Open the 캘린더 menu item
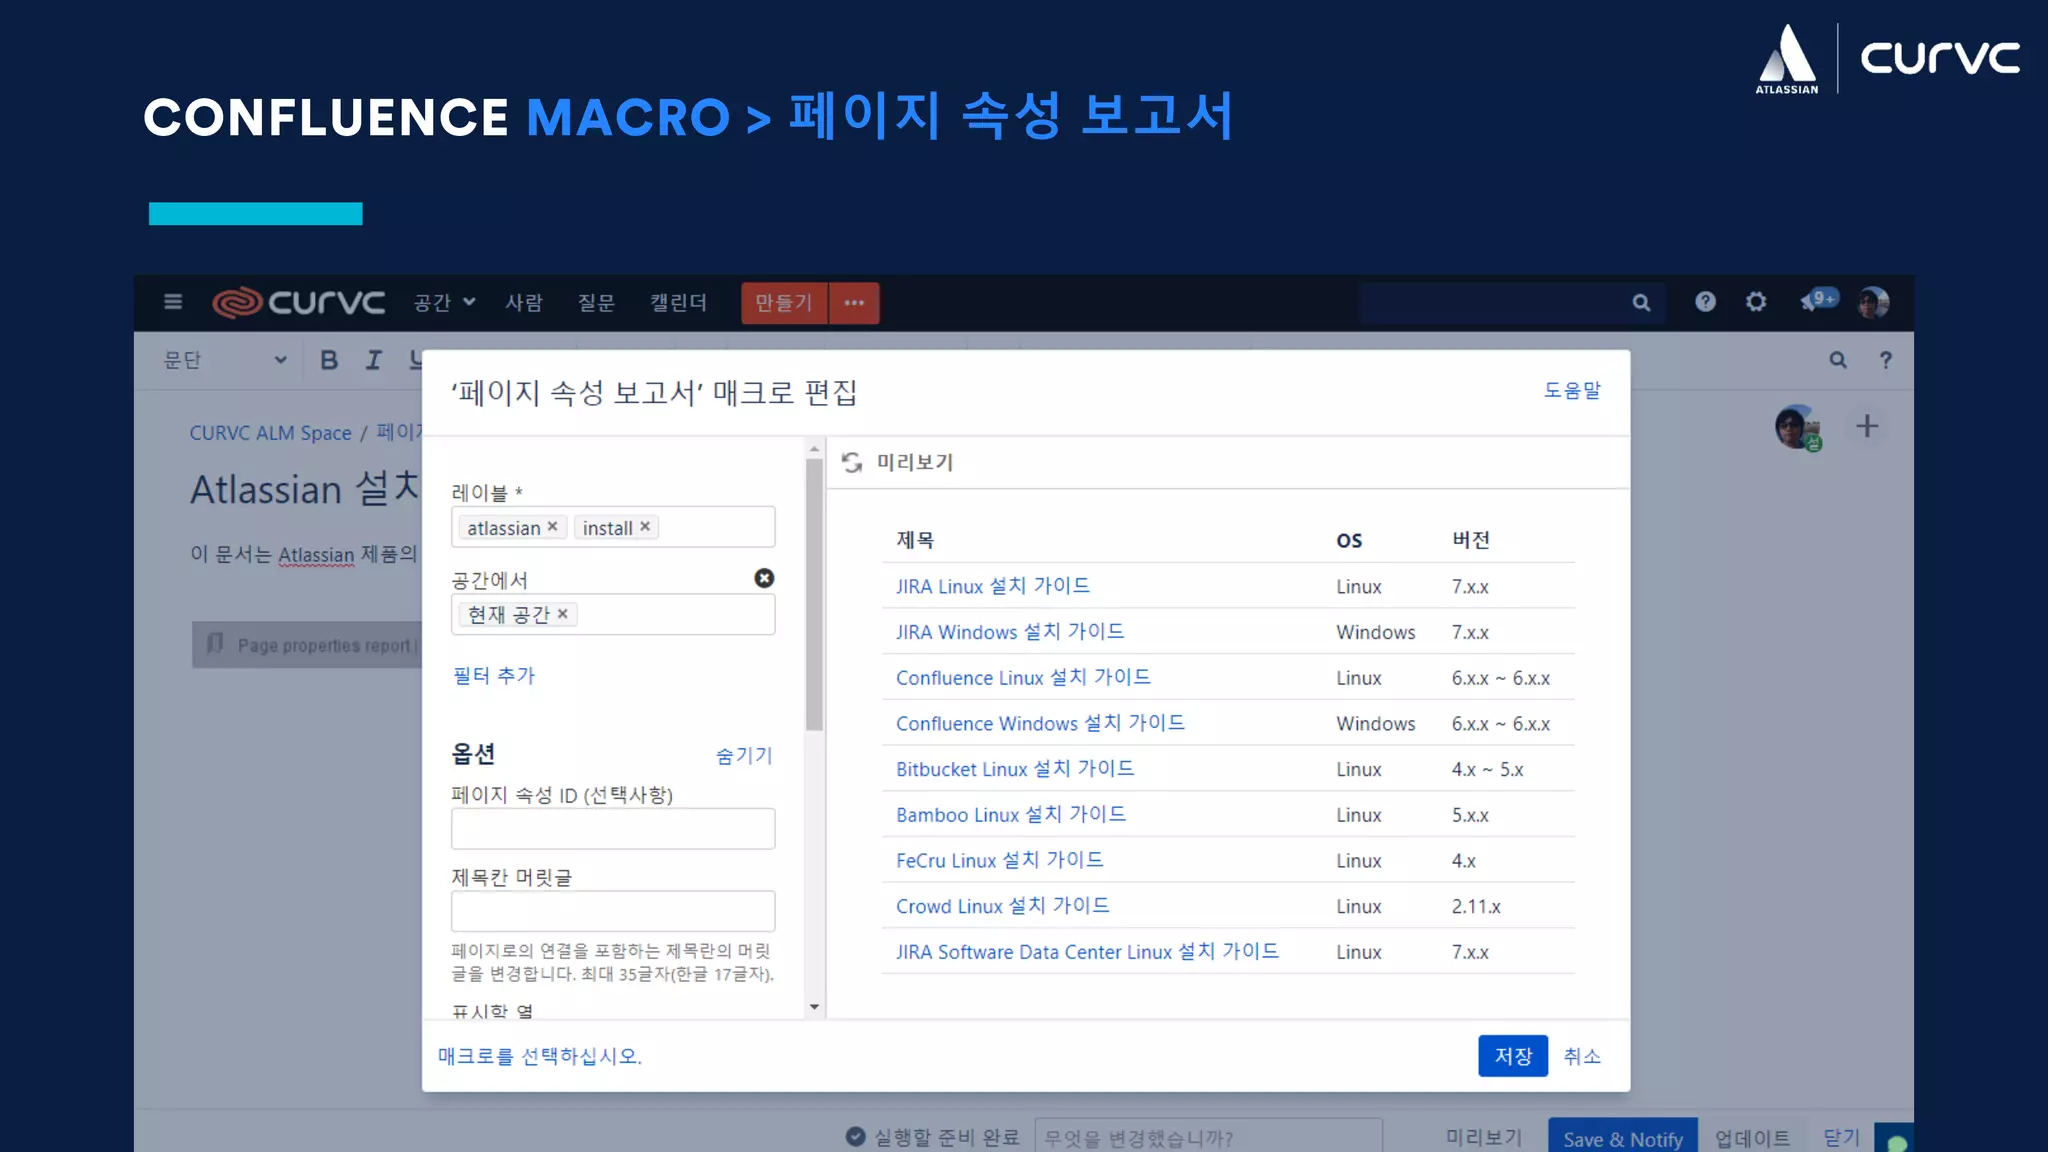Image resolution: width=2048 pixels, height=1152 pixels. point(678,302)
